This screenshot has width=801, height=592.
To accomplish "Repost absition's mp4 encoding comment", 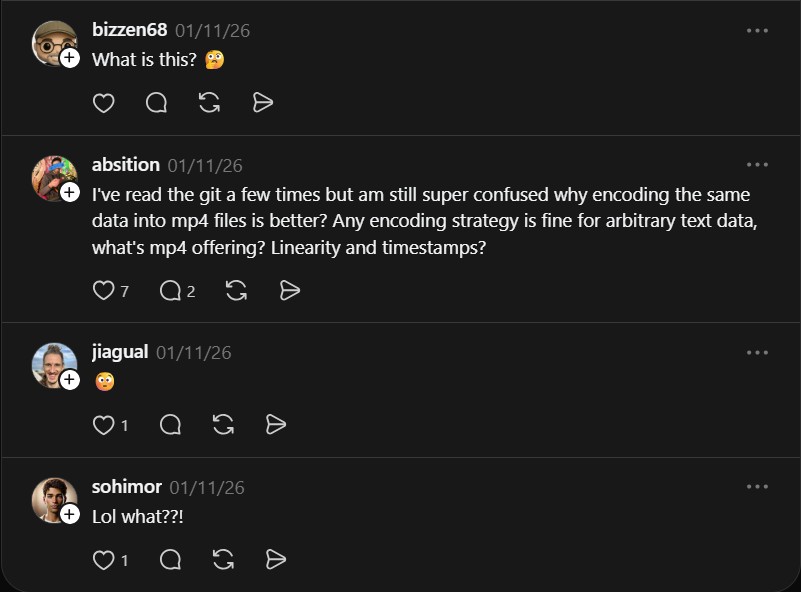I will 236,291.
